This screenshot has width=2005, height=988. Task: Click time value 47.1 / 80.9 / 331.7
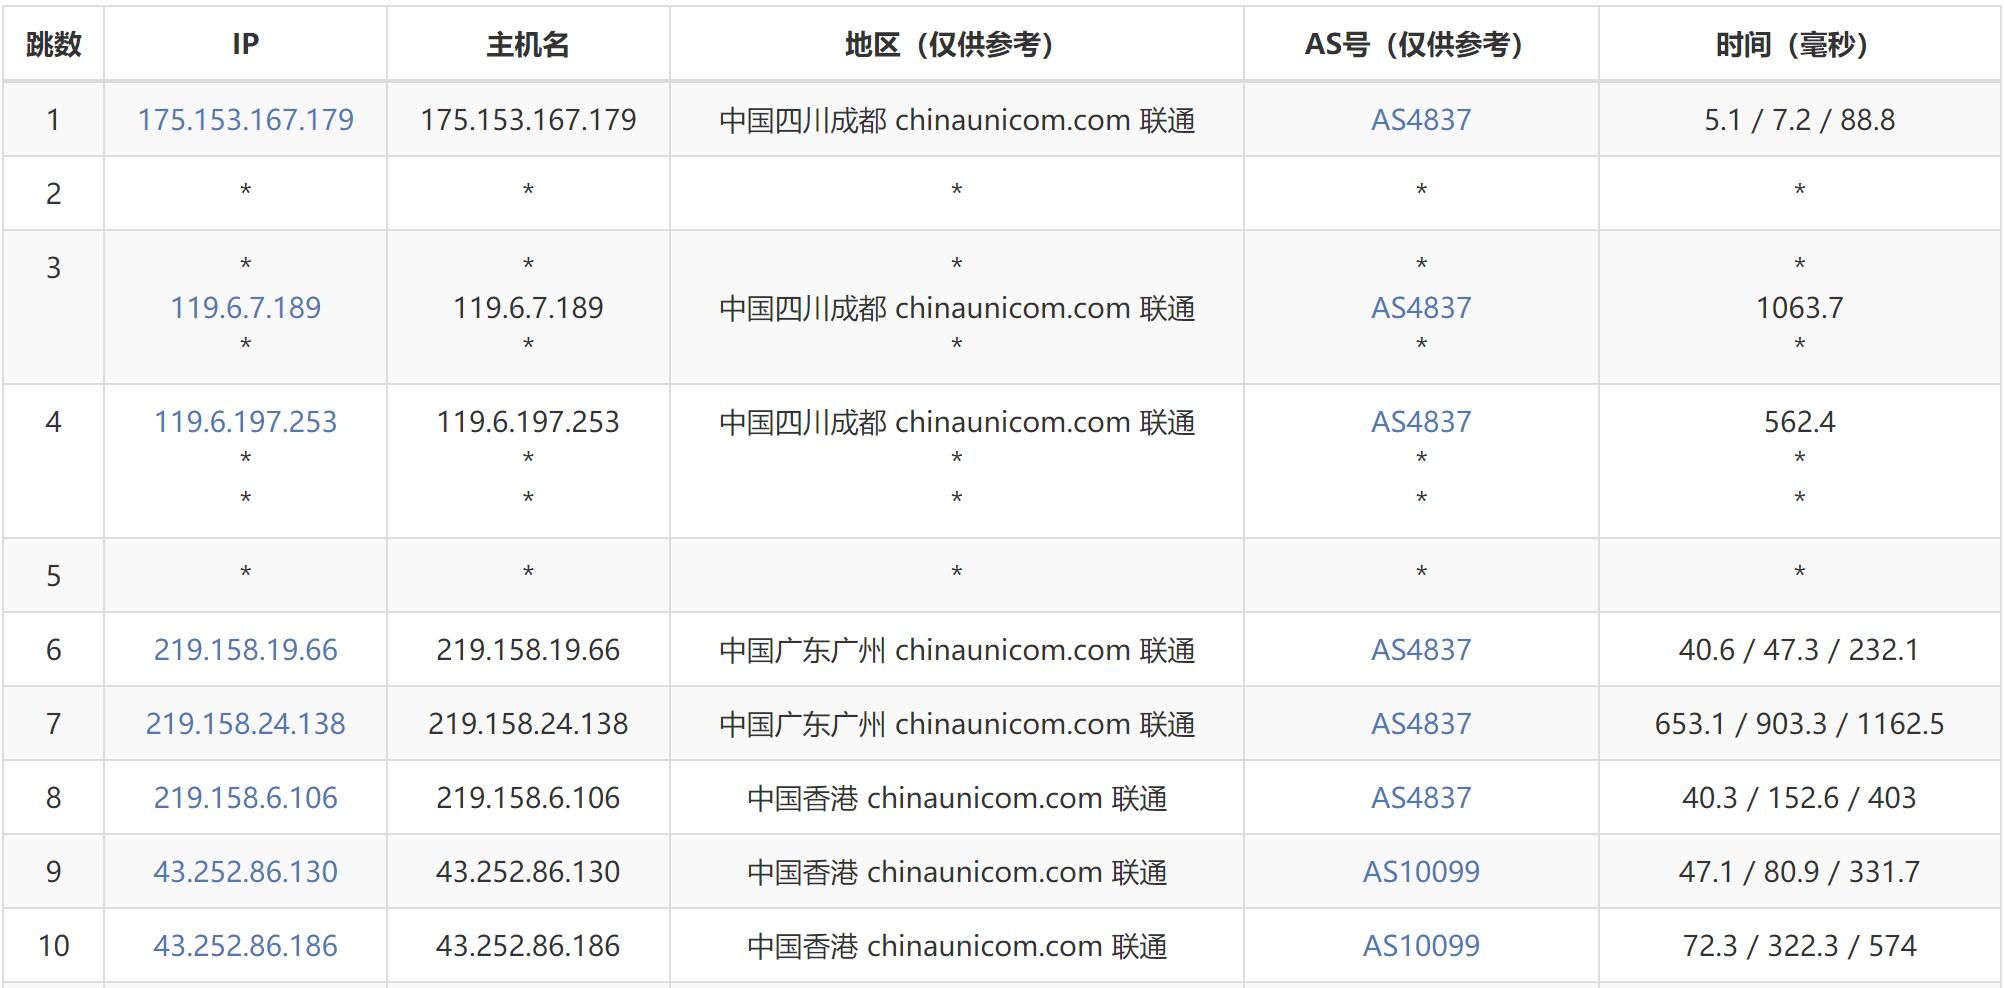point(1799,872)
